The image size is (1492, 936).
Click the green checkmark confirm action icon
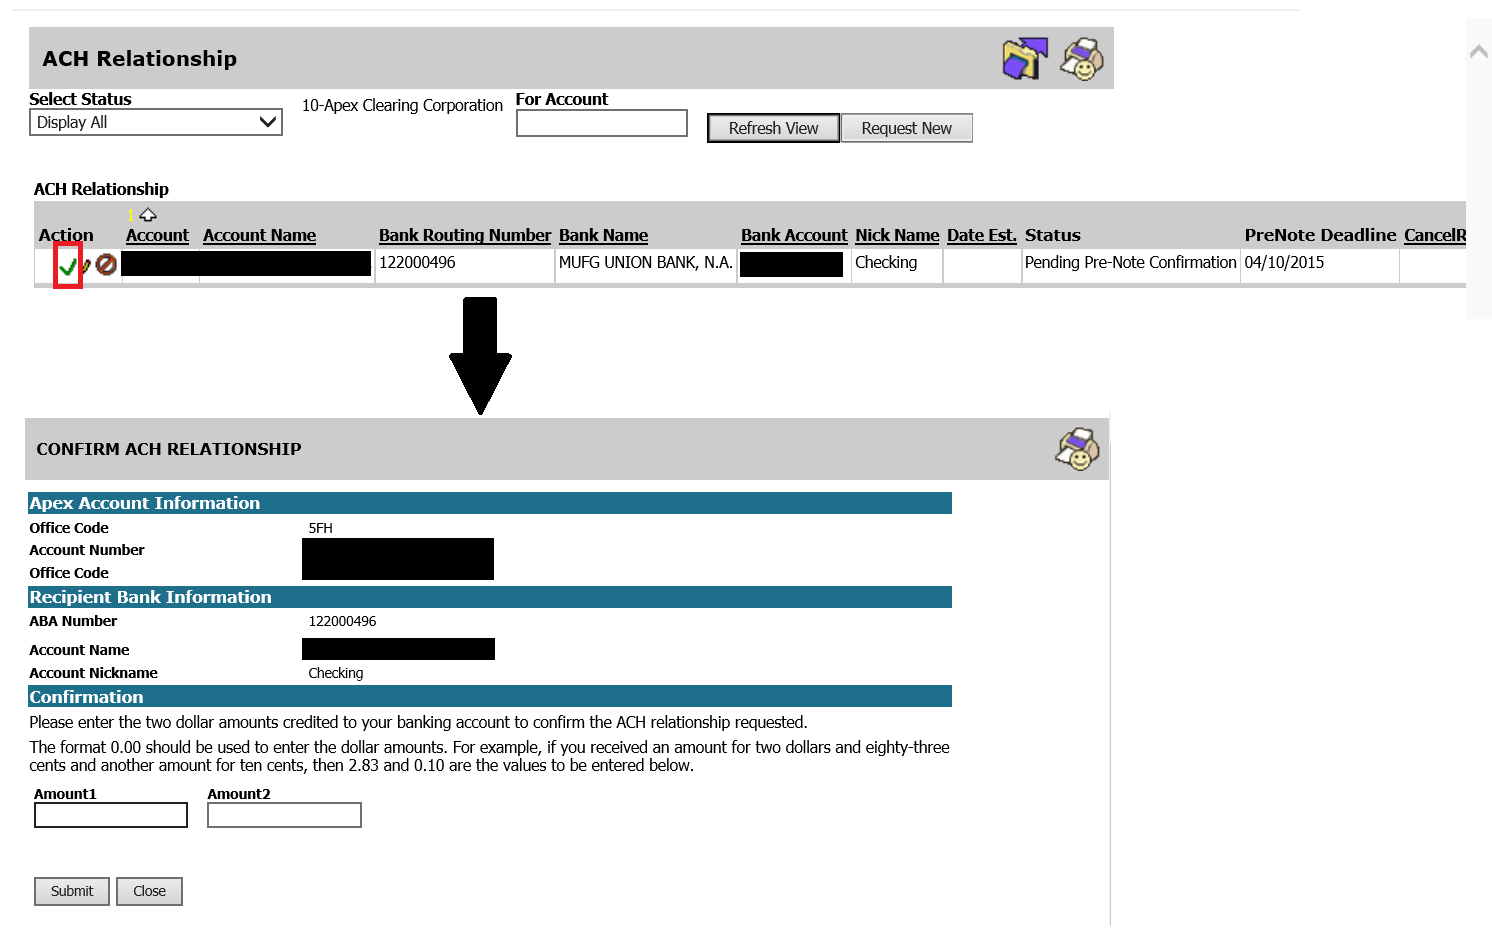pyautogui.click(x=67, y=266)
